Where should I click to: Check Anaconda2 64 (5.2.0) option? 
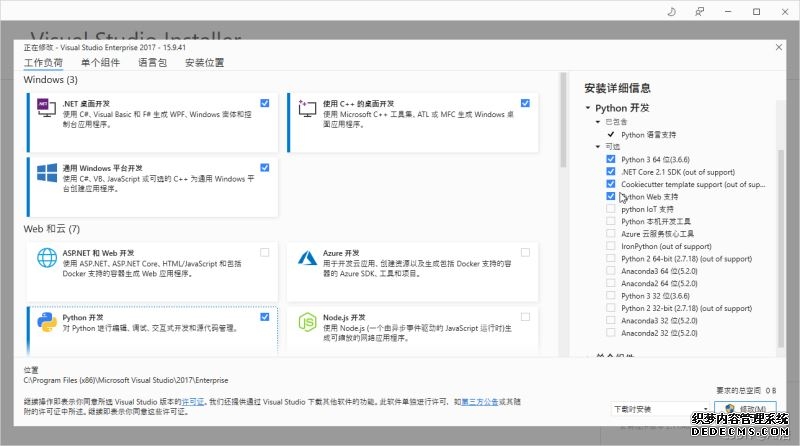(x=610, y=283)
